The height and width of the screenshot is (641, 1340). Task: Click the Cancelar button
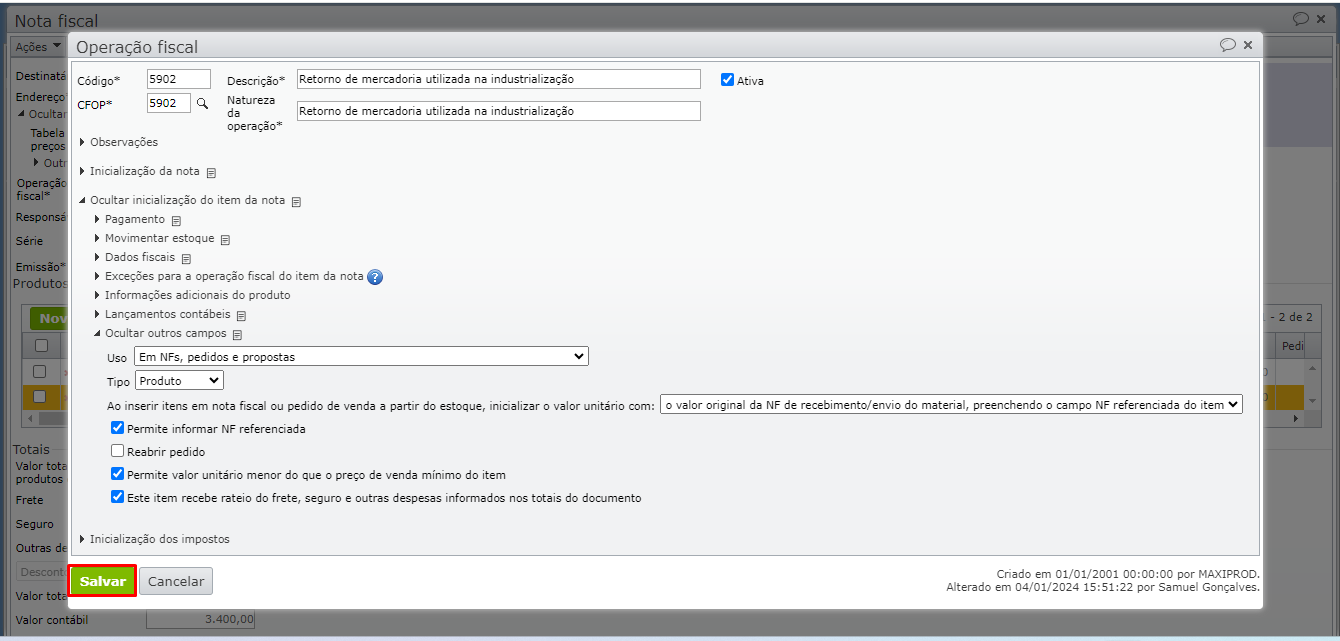tap(176, 581)
